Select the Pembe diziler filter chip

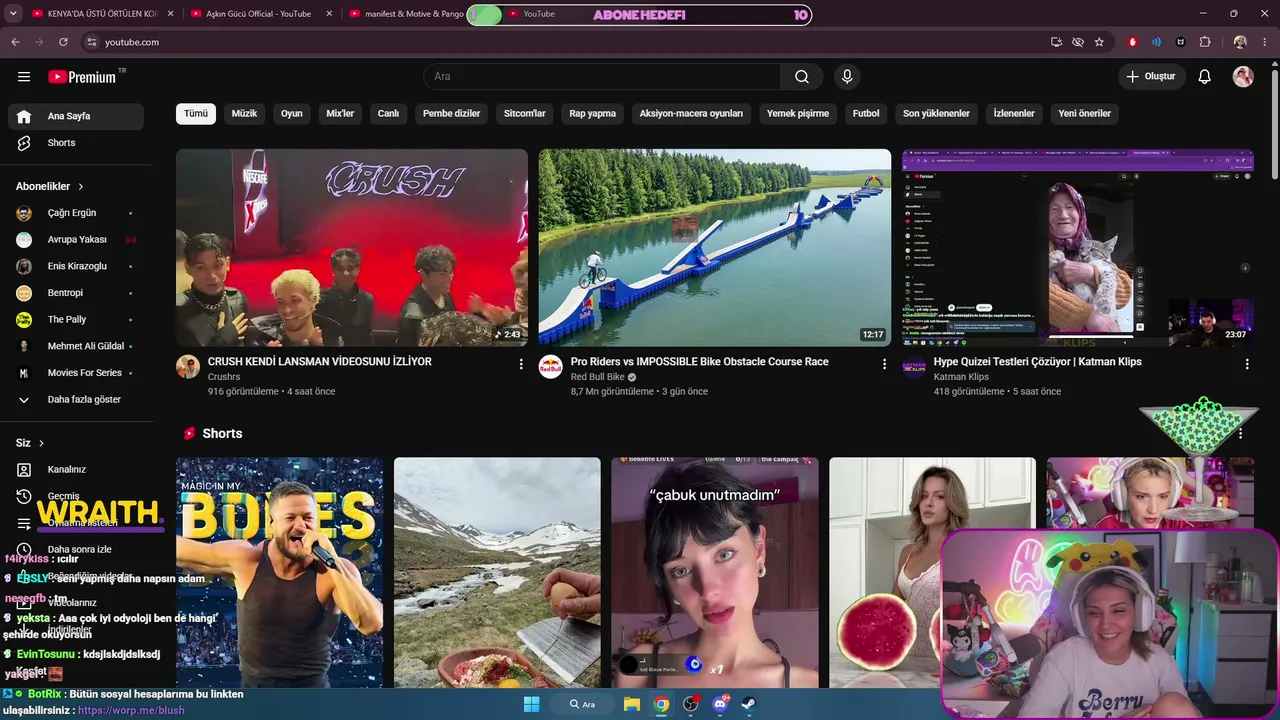click(x=451, y=114)
